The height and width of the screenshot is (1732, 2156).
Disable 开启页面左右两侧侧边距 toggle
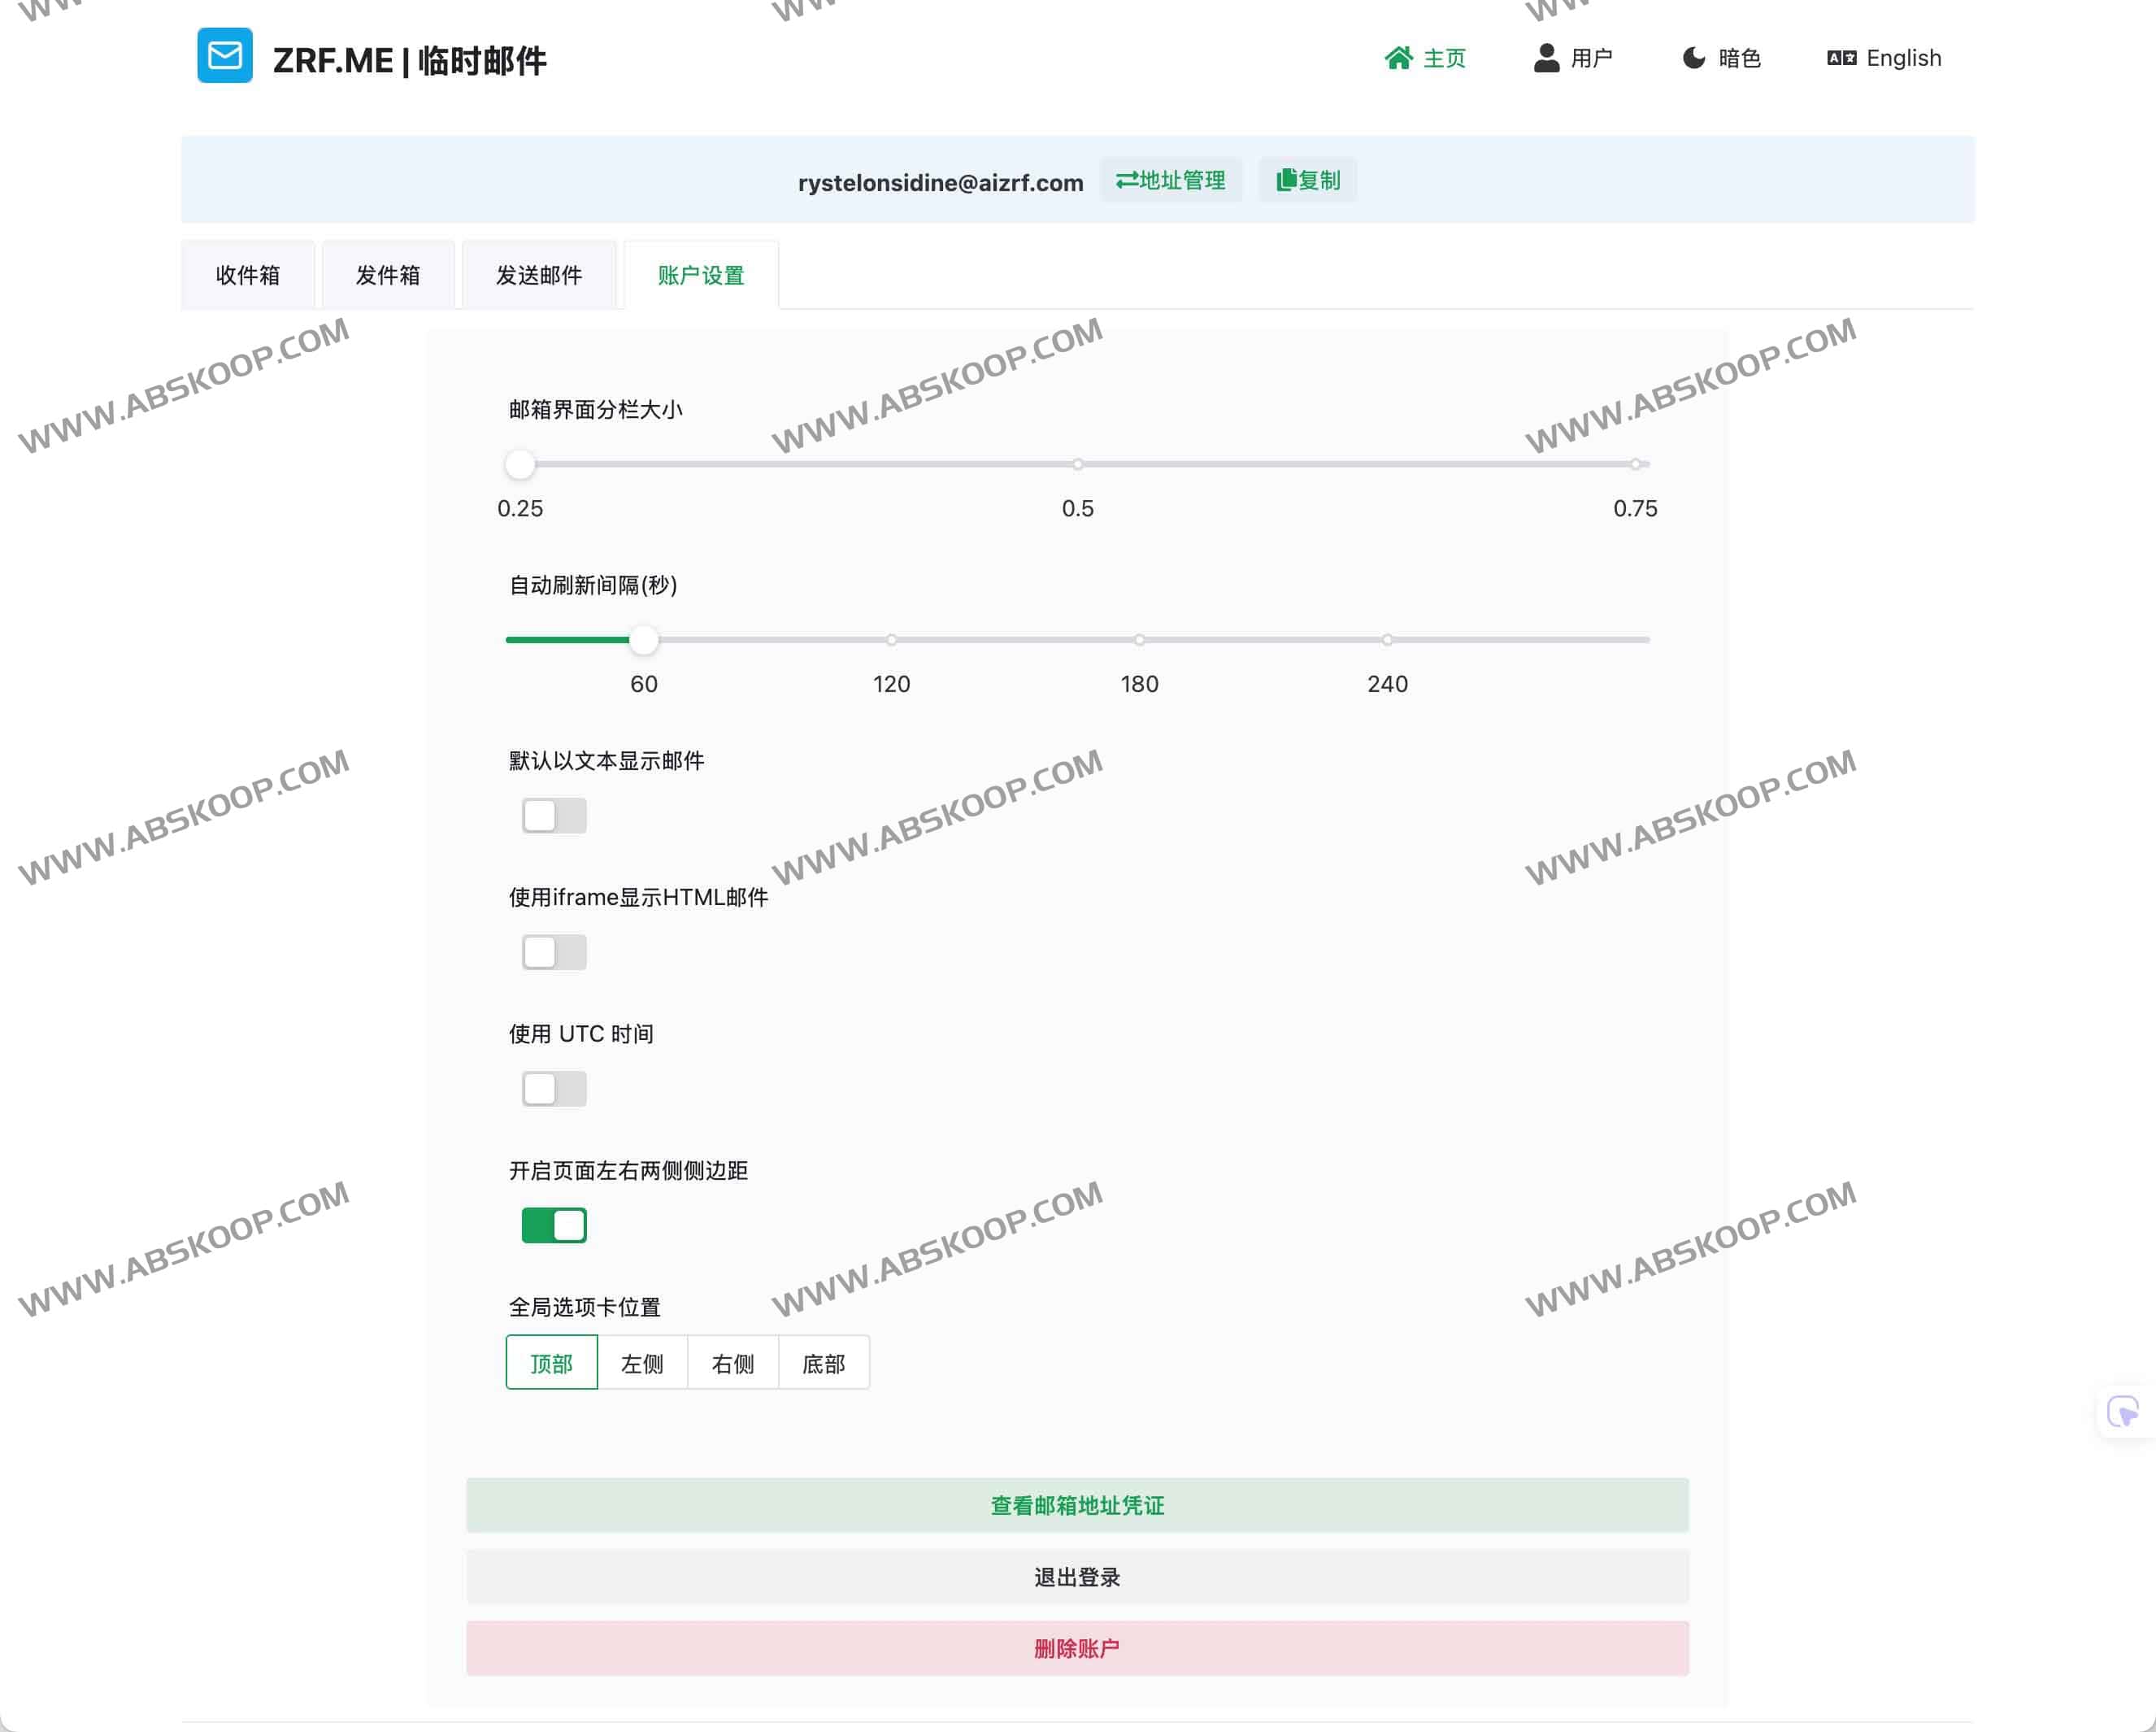[554, 1225]
